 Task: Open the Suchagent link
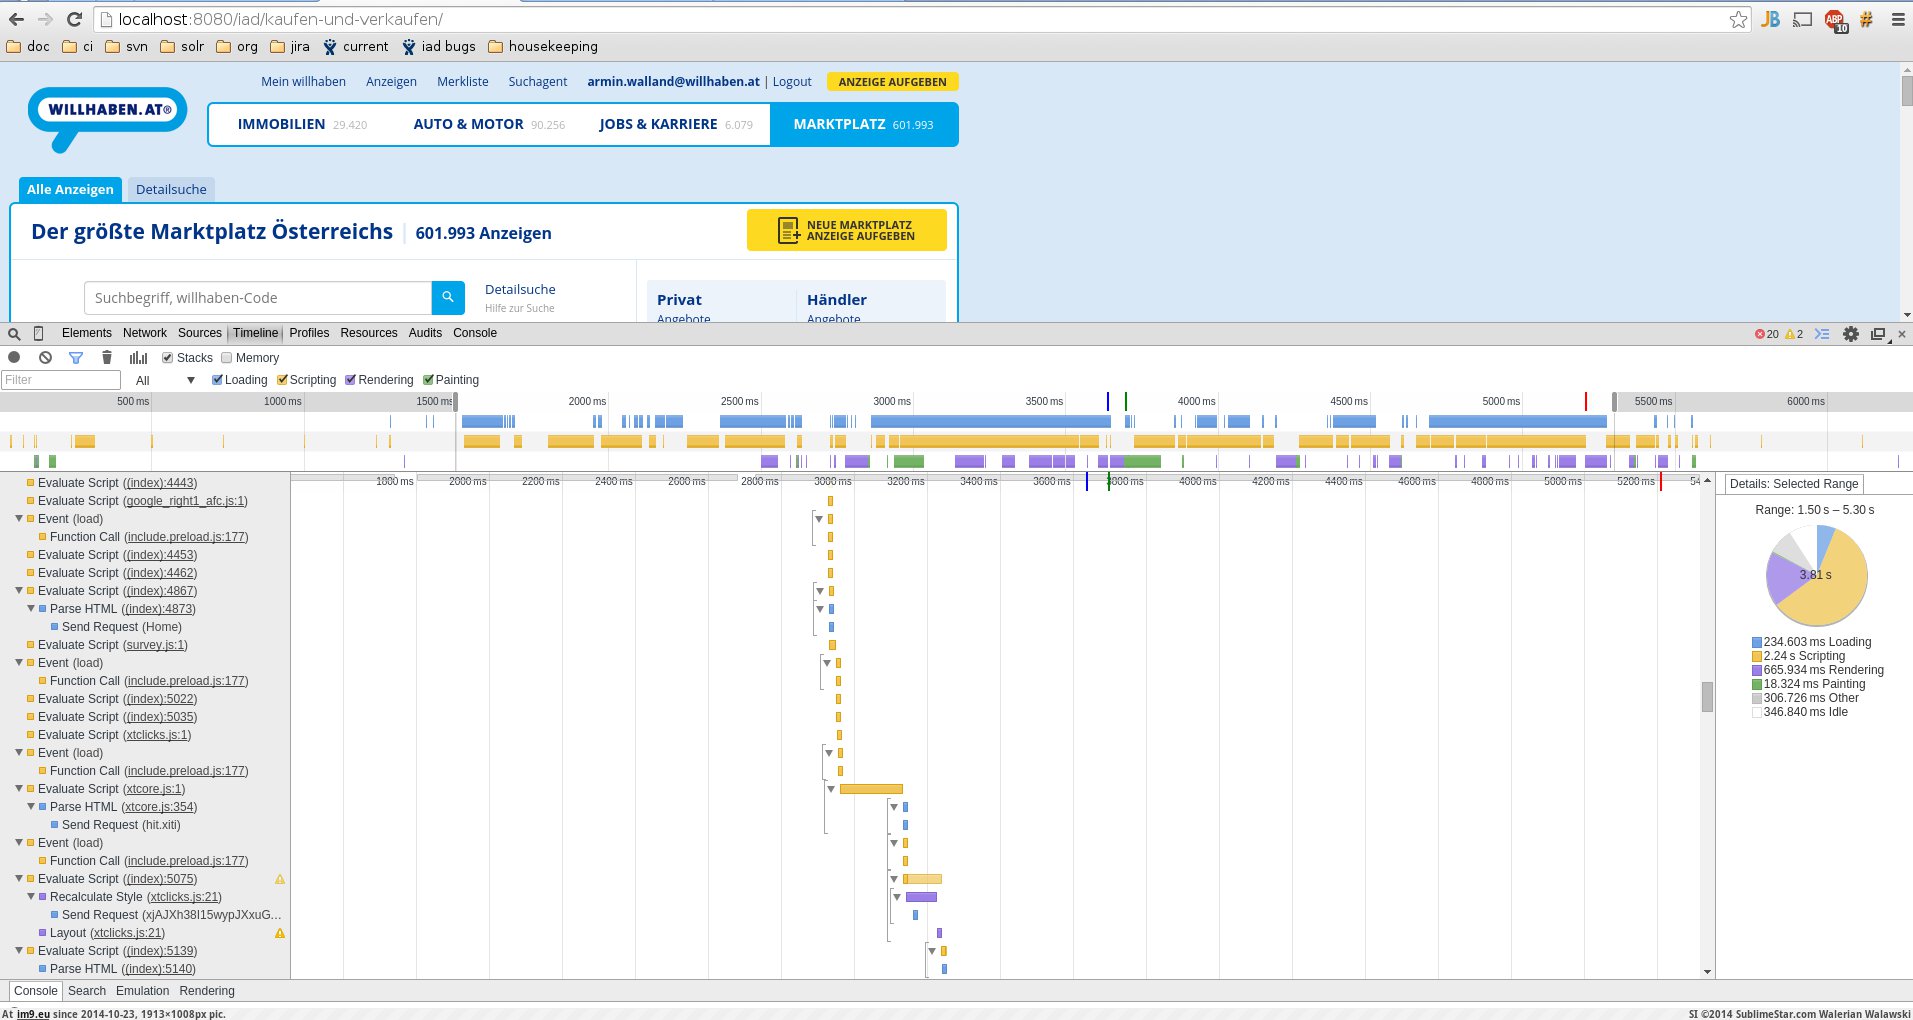point(537,82)
